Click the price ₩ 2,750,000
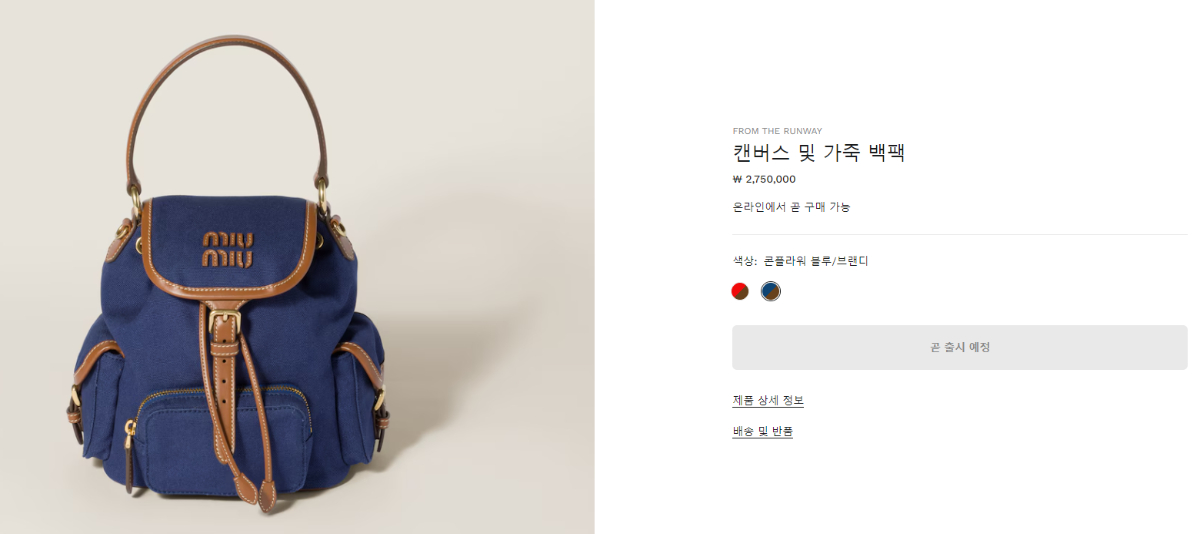The image size is (1200, 534). coord(764,180)
